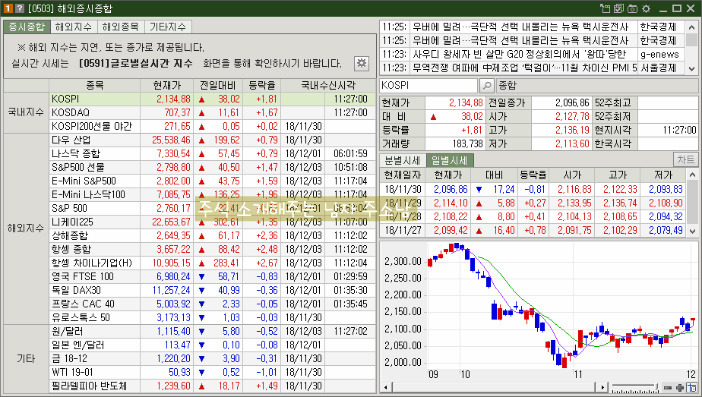Switch to the 해외지수 tab
The image size is (702, 397).
pos(73,27)
